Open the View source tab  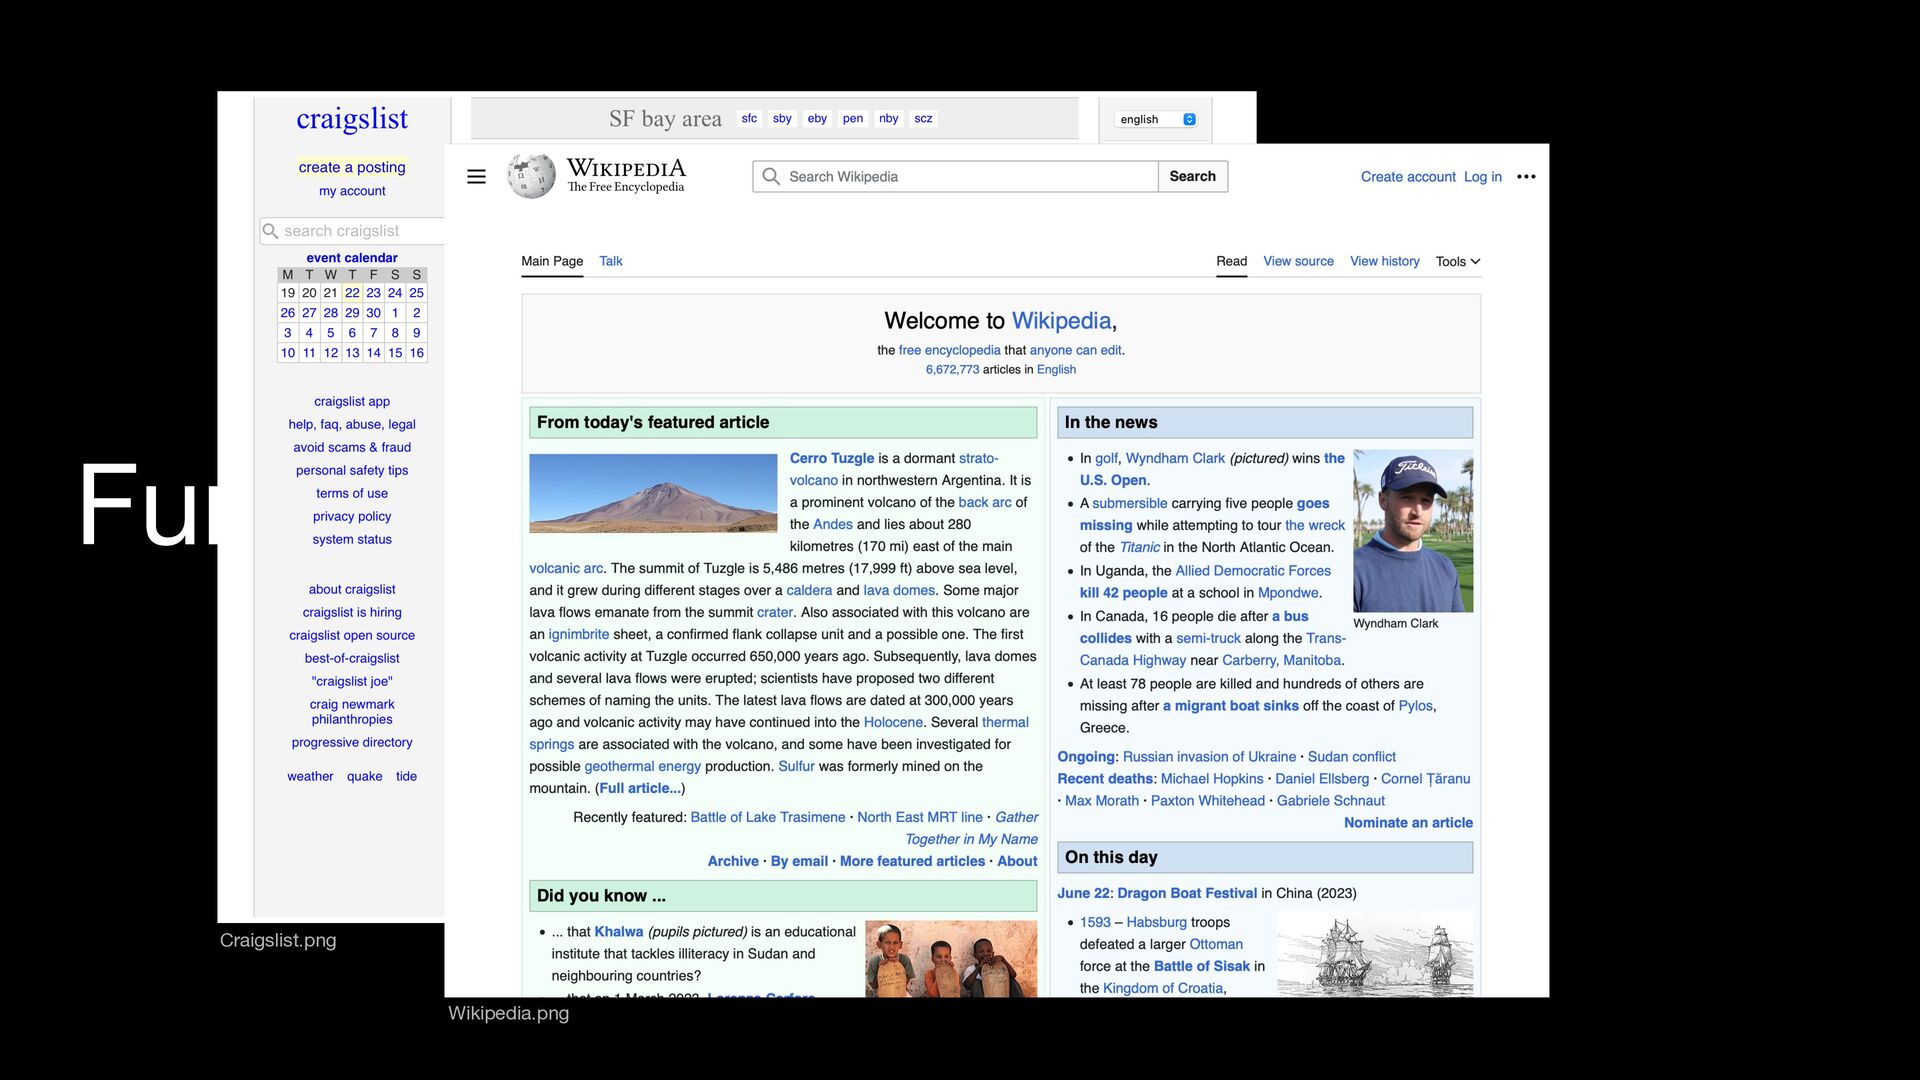(x=1299, y=261)
